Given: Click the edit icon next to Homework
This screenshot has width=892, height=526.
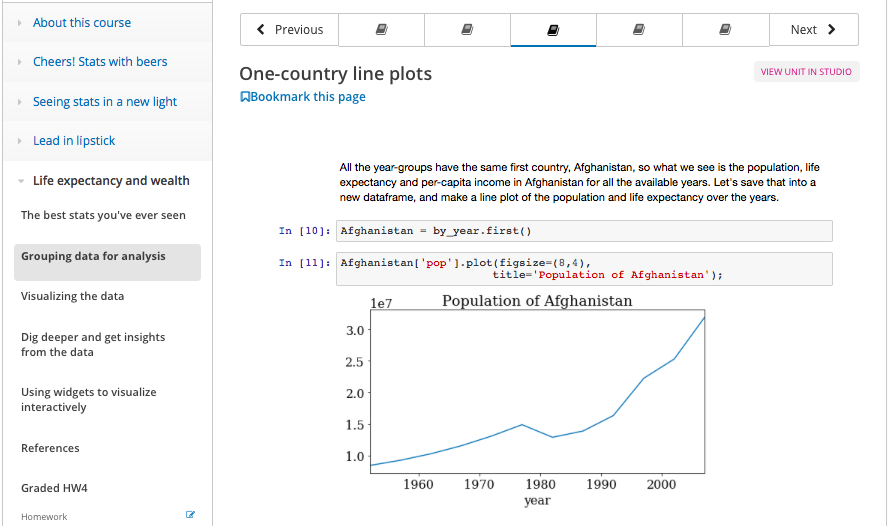Looking at the screenshot, I should tap(190, 515).
